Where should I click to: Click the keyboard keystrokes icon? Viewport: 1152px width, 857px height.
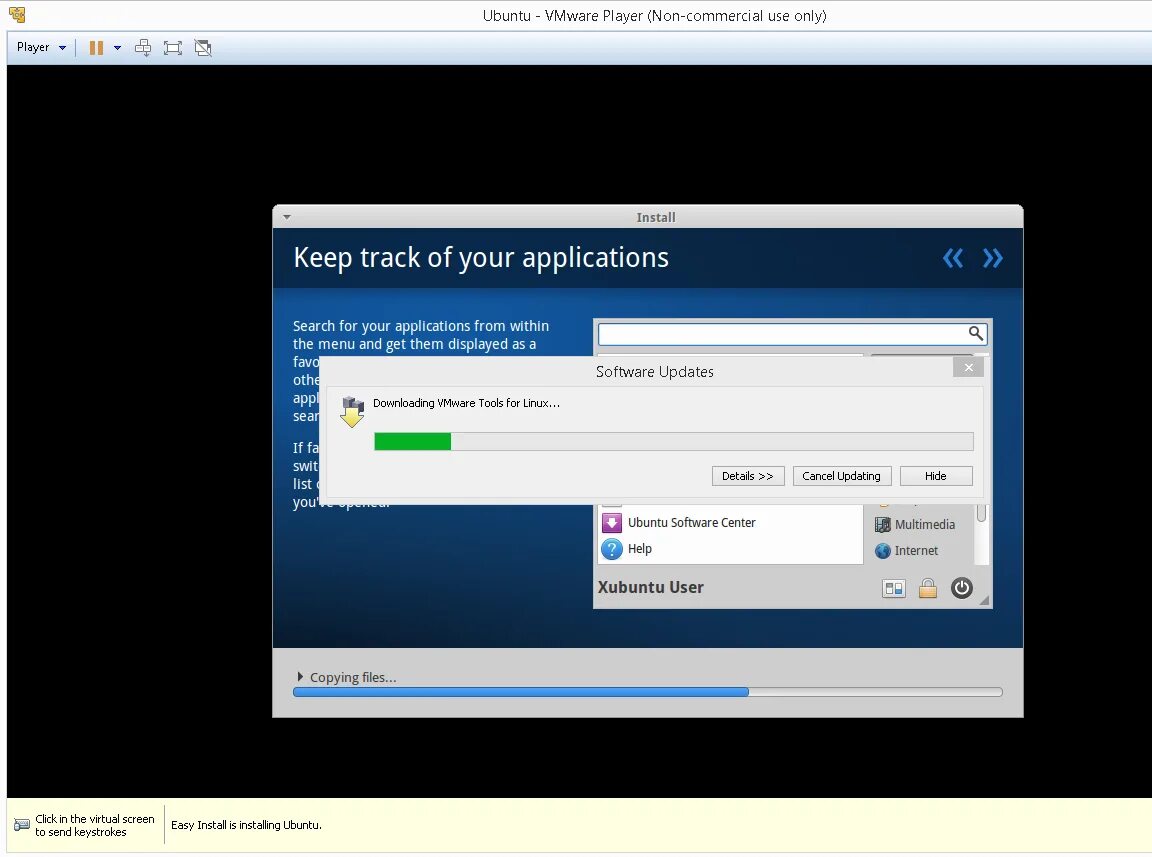click(22, 825)
